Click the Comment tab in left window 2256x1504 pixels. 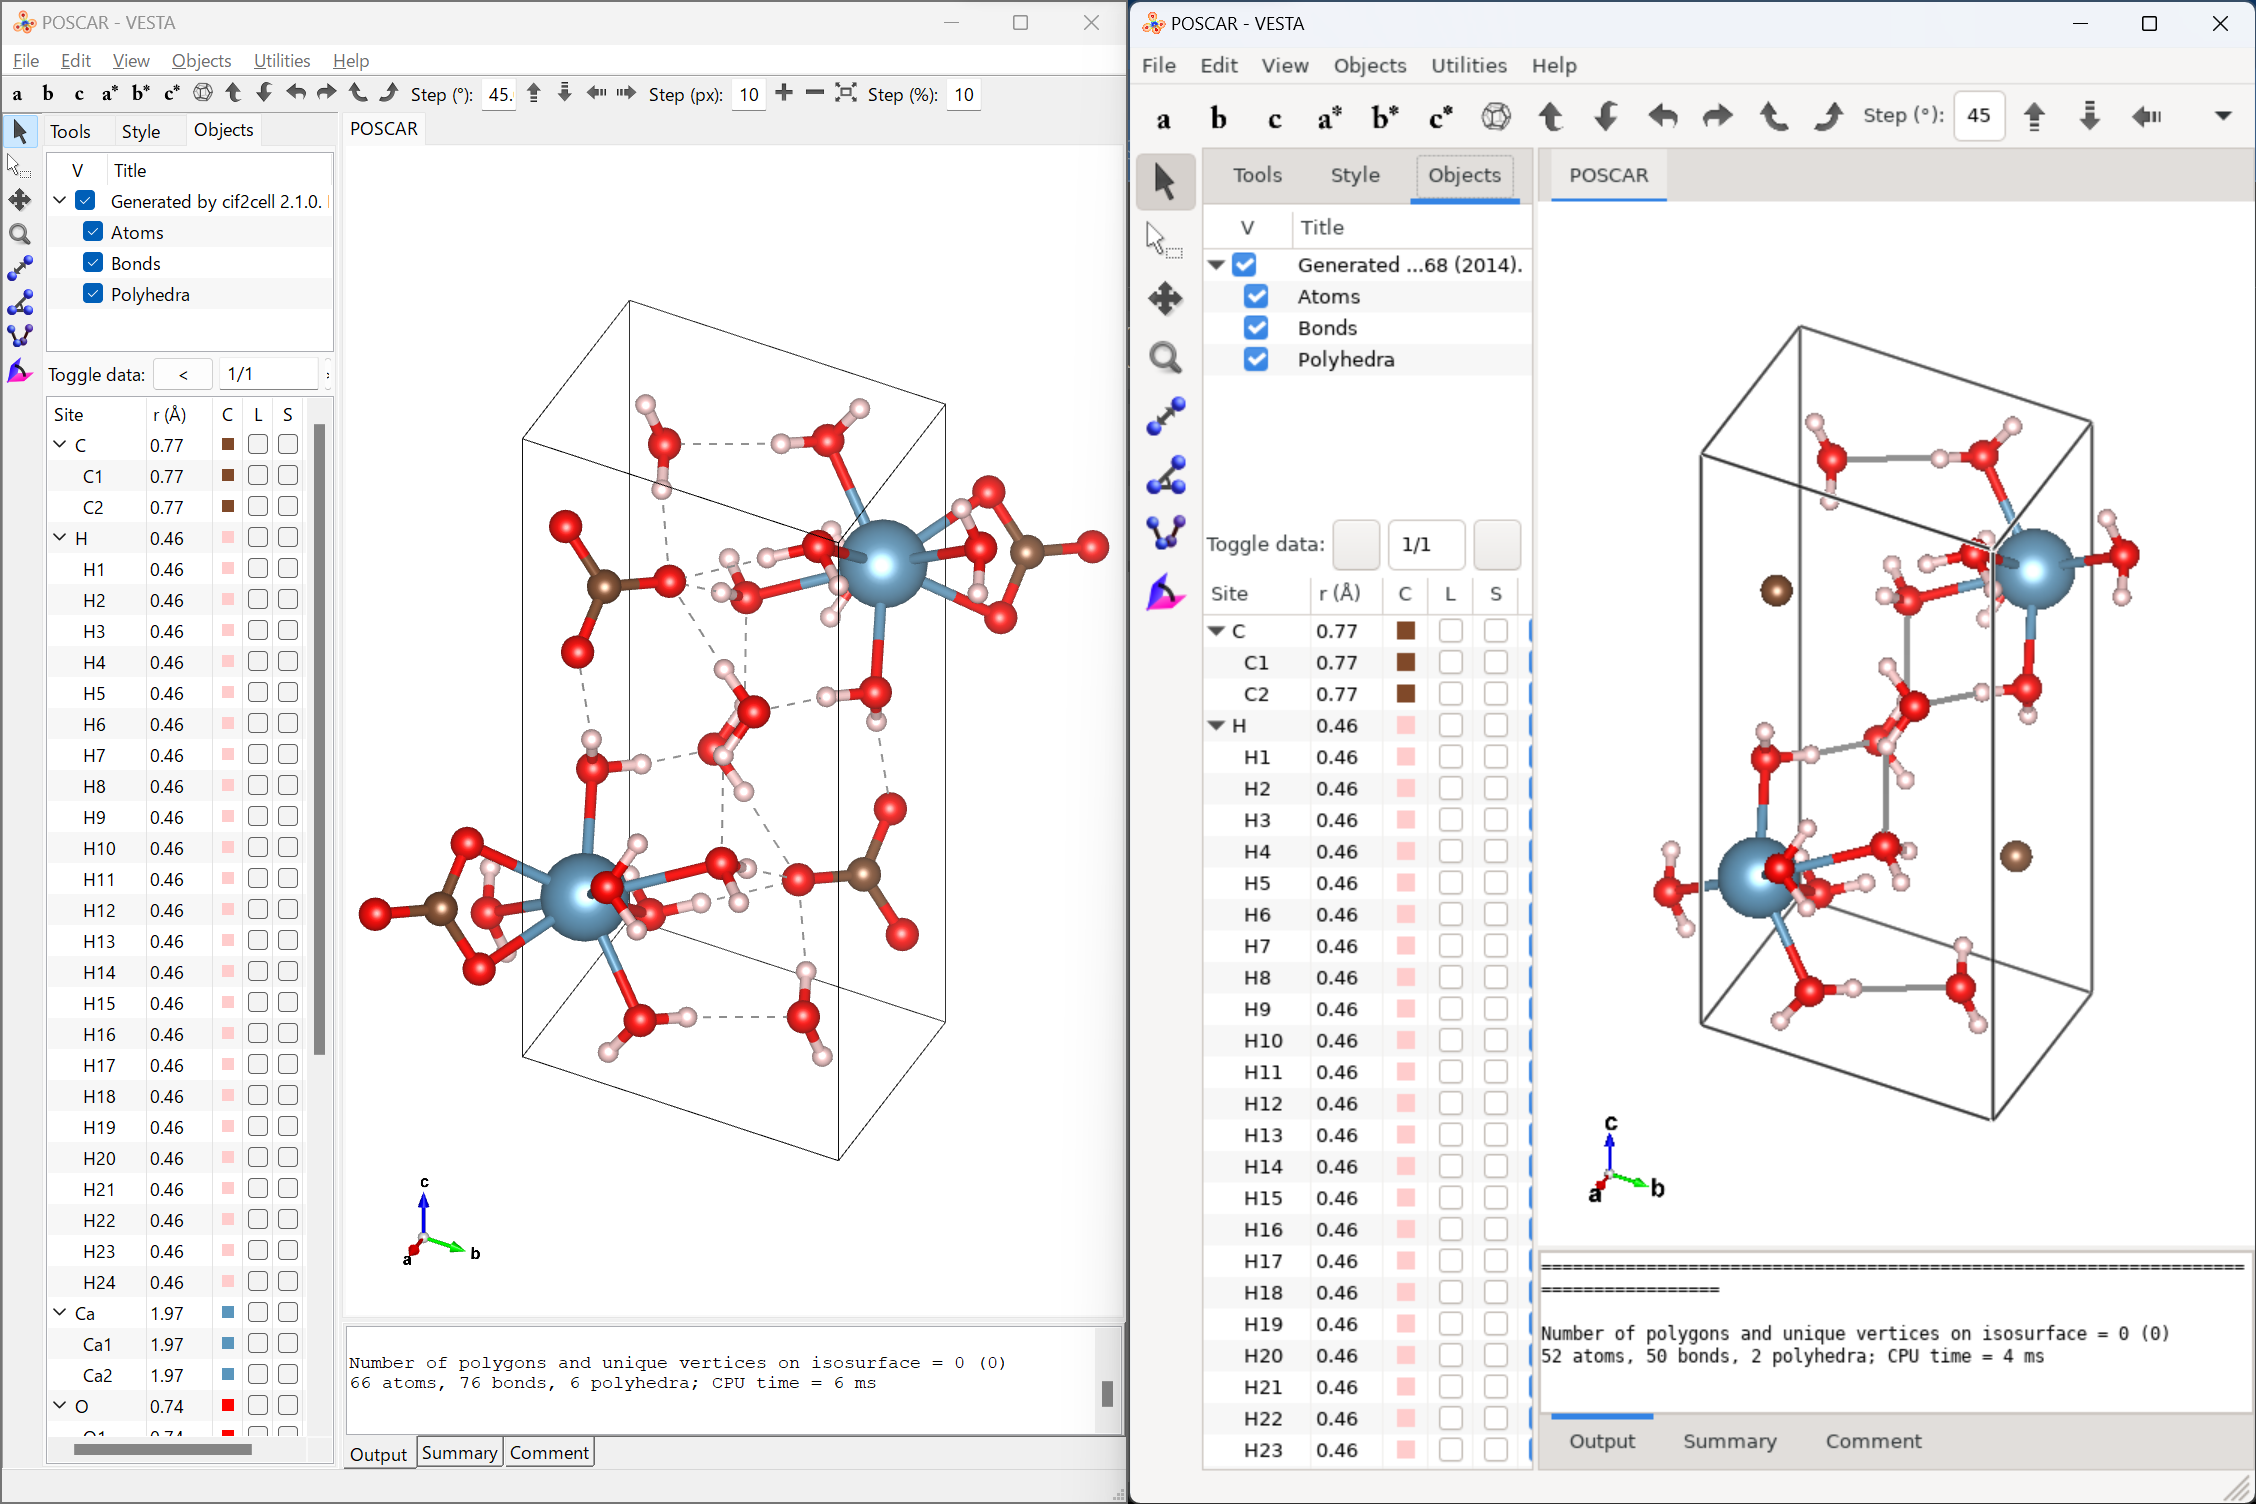click(x=549, y=1453)
